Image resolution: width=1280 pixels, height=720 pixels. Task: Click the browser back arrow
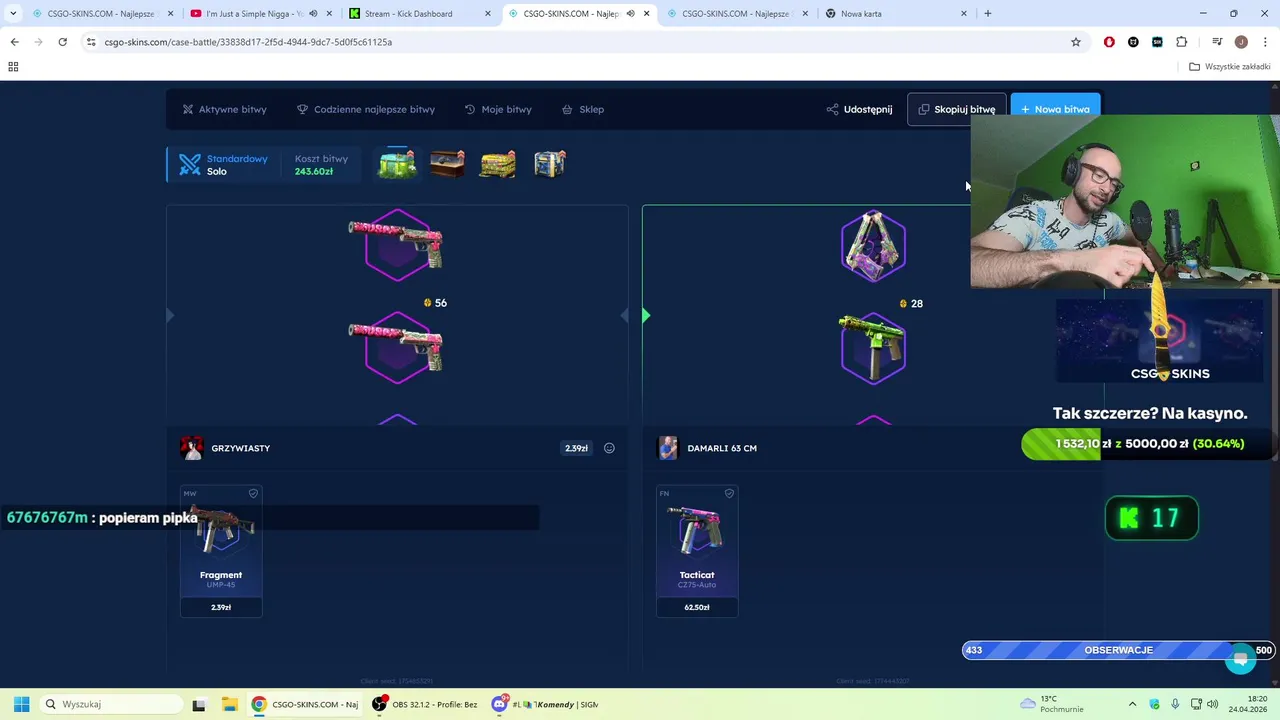click(14, 42)
